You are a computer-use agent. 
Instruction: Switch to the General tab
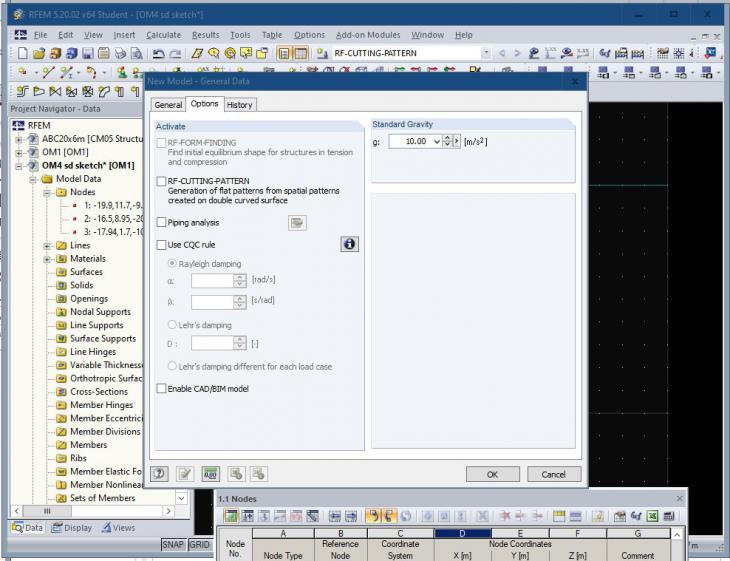[x=168, y=105]
